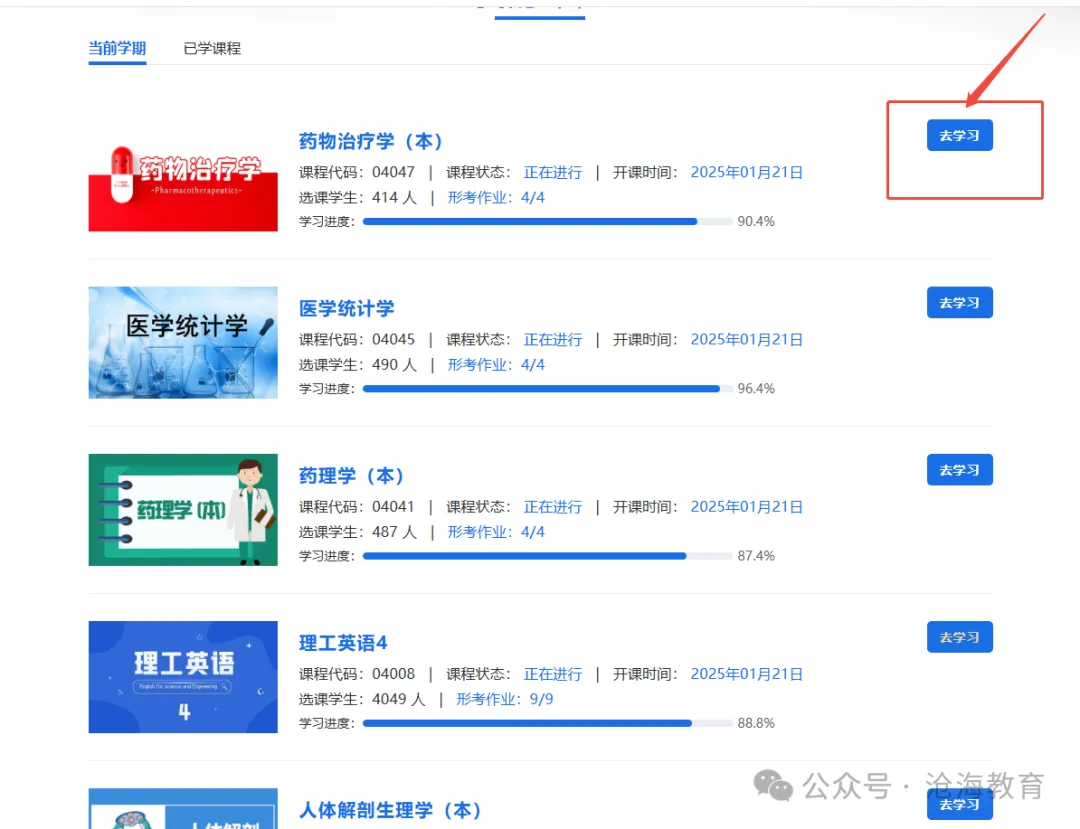Click 正在进行 status for 理工英语4
Image resolution: width=1080 pixels, height=829 pixels.
553,674
